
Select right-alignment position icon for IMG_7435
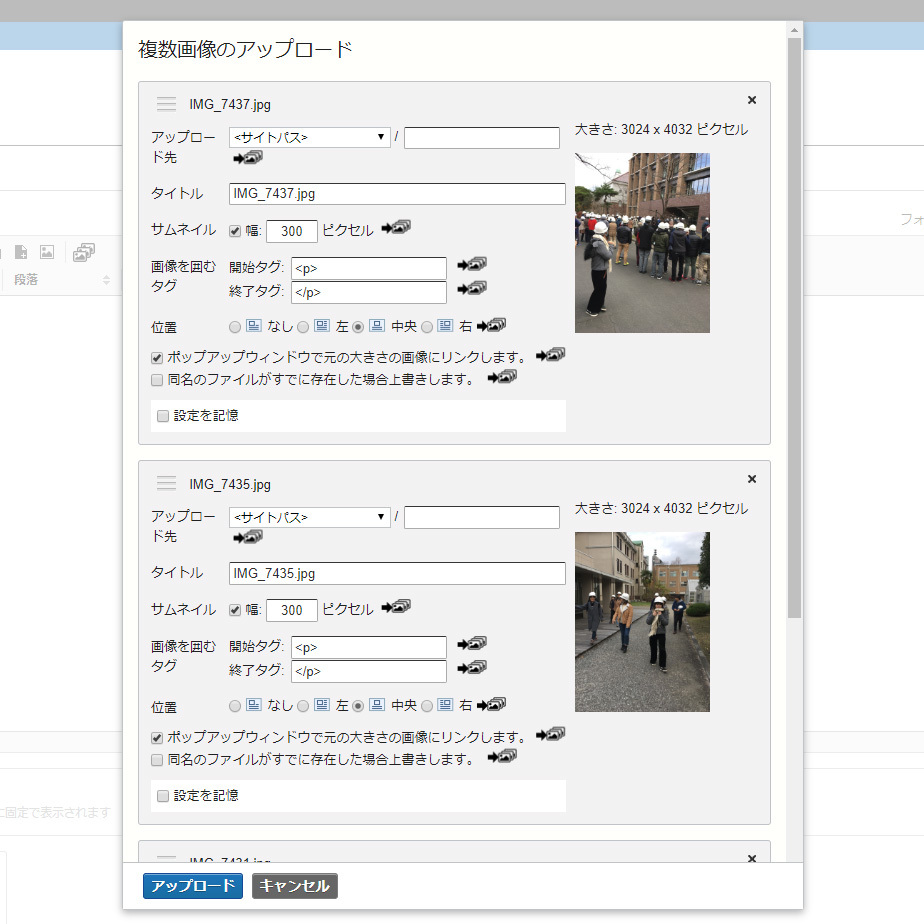(445, 705)
